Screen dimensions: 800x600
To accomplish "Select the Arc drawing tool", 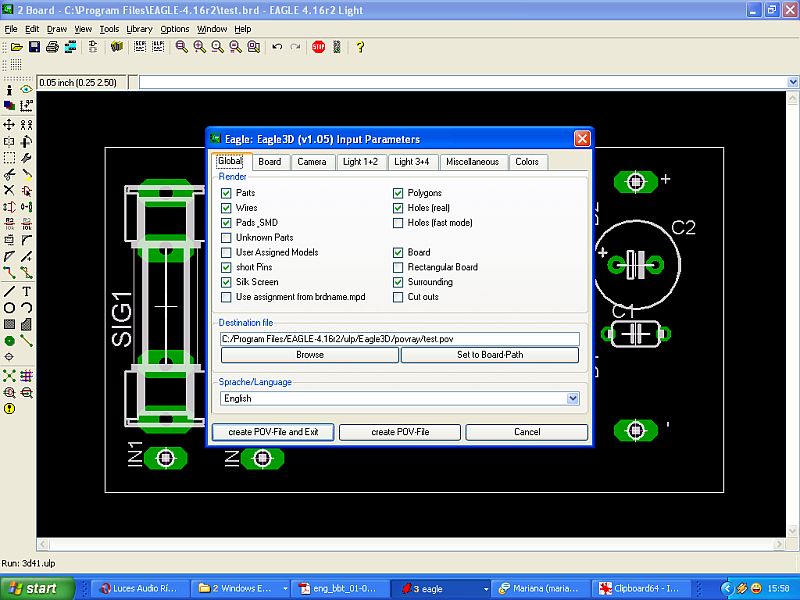I will click(27, 308).
